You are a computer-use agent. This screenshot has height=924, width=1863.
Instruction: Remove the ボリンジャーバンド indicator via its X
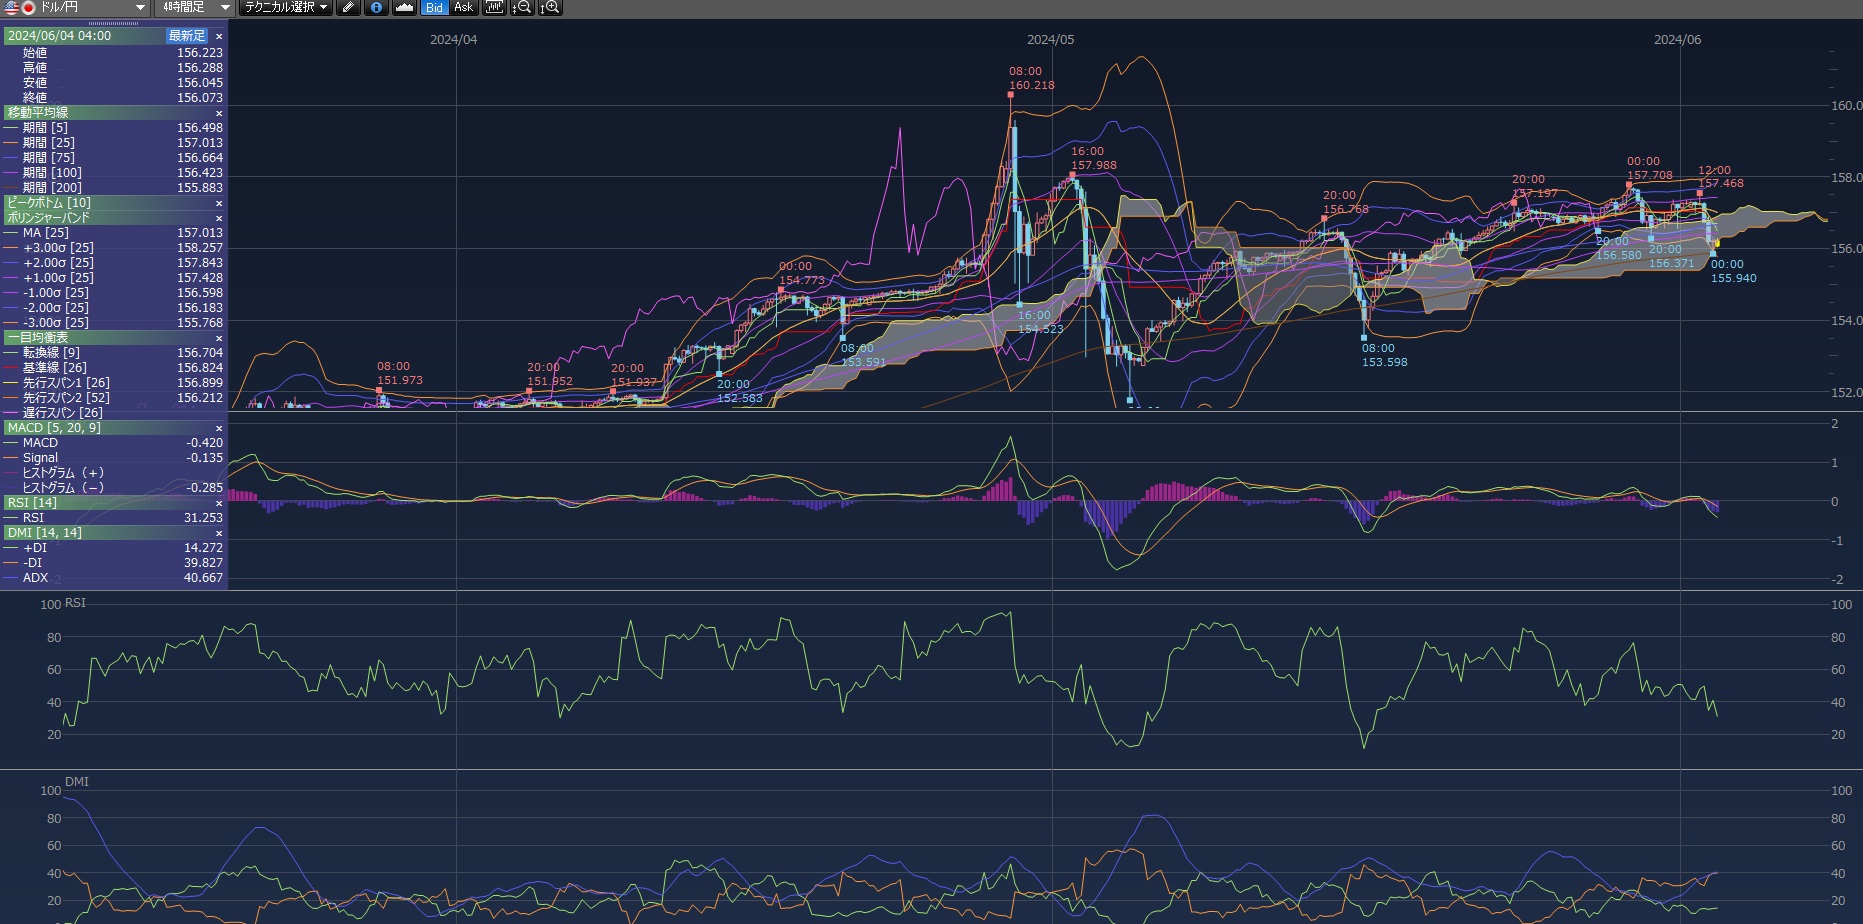click(219, 218)
